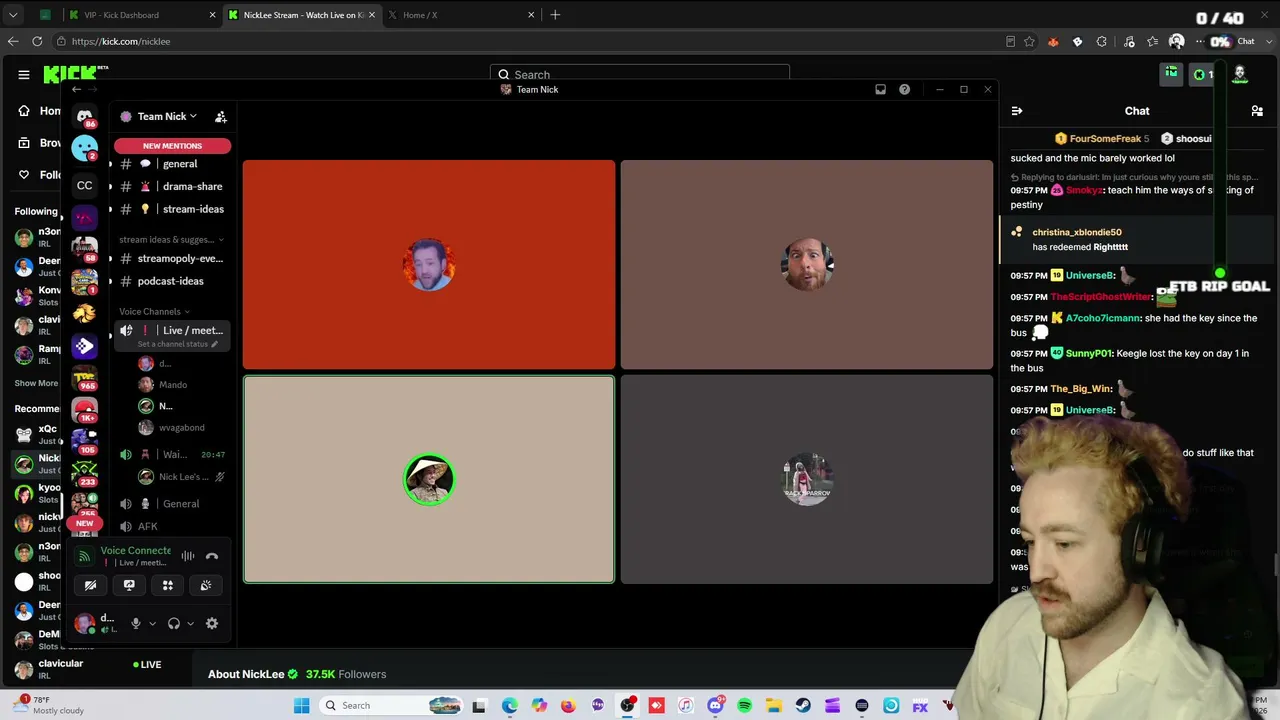Open Discord direct messages home icon
Image resolution: width=1280 pixels, height=720 pixels.
85,116
